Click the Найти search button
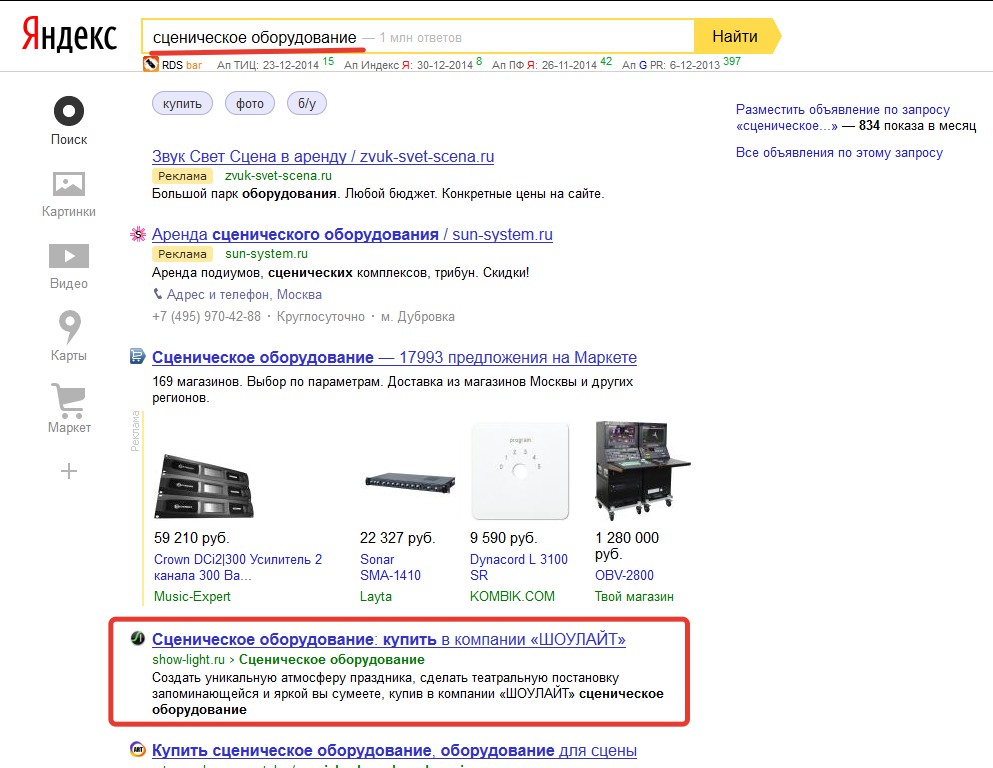 click(x=735, y=37)
